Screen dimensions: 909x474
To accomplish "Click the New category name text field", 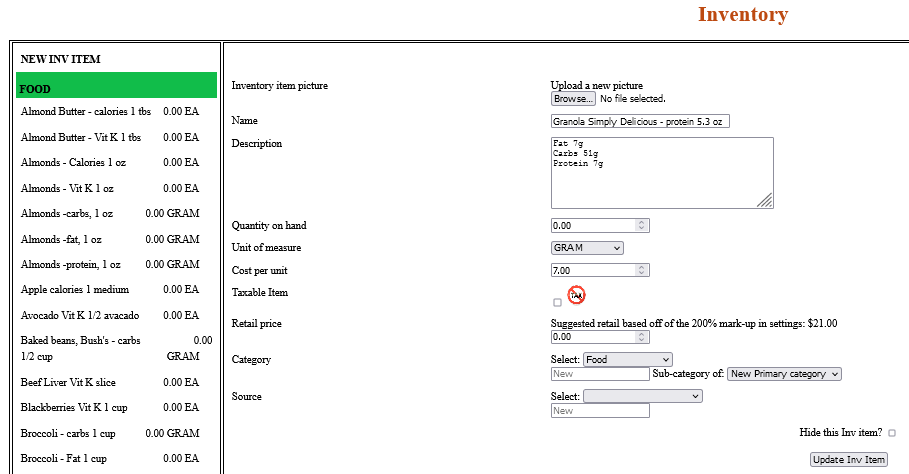I will (600, 374).
